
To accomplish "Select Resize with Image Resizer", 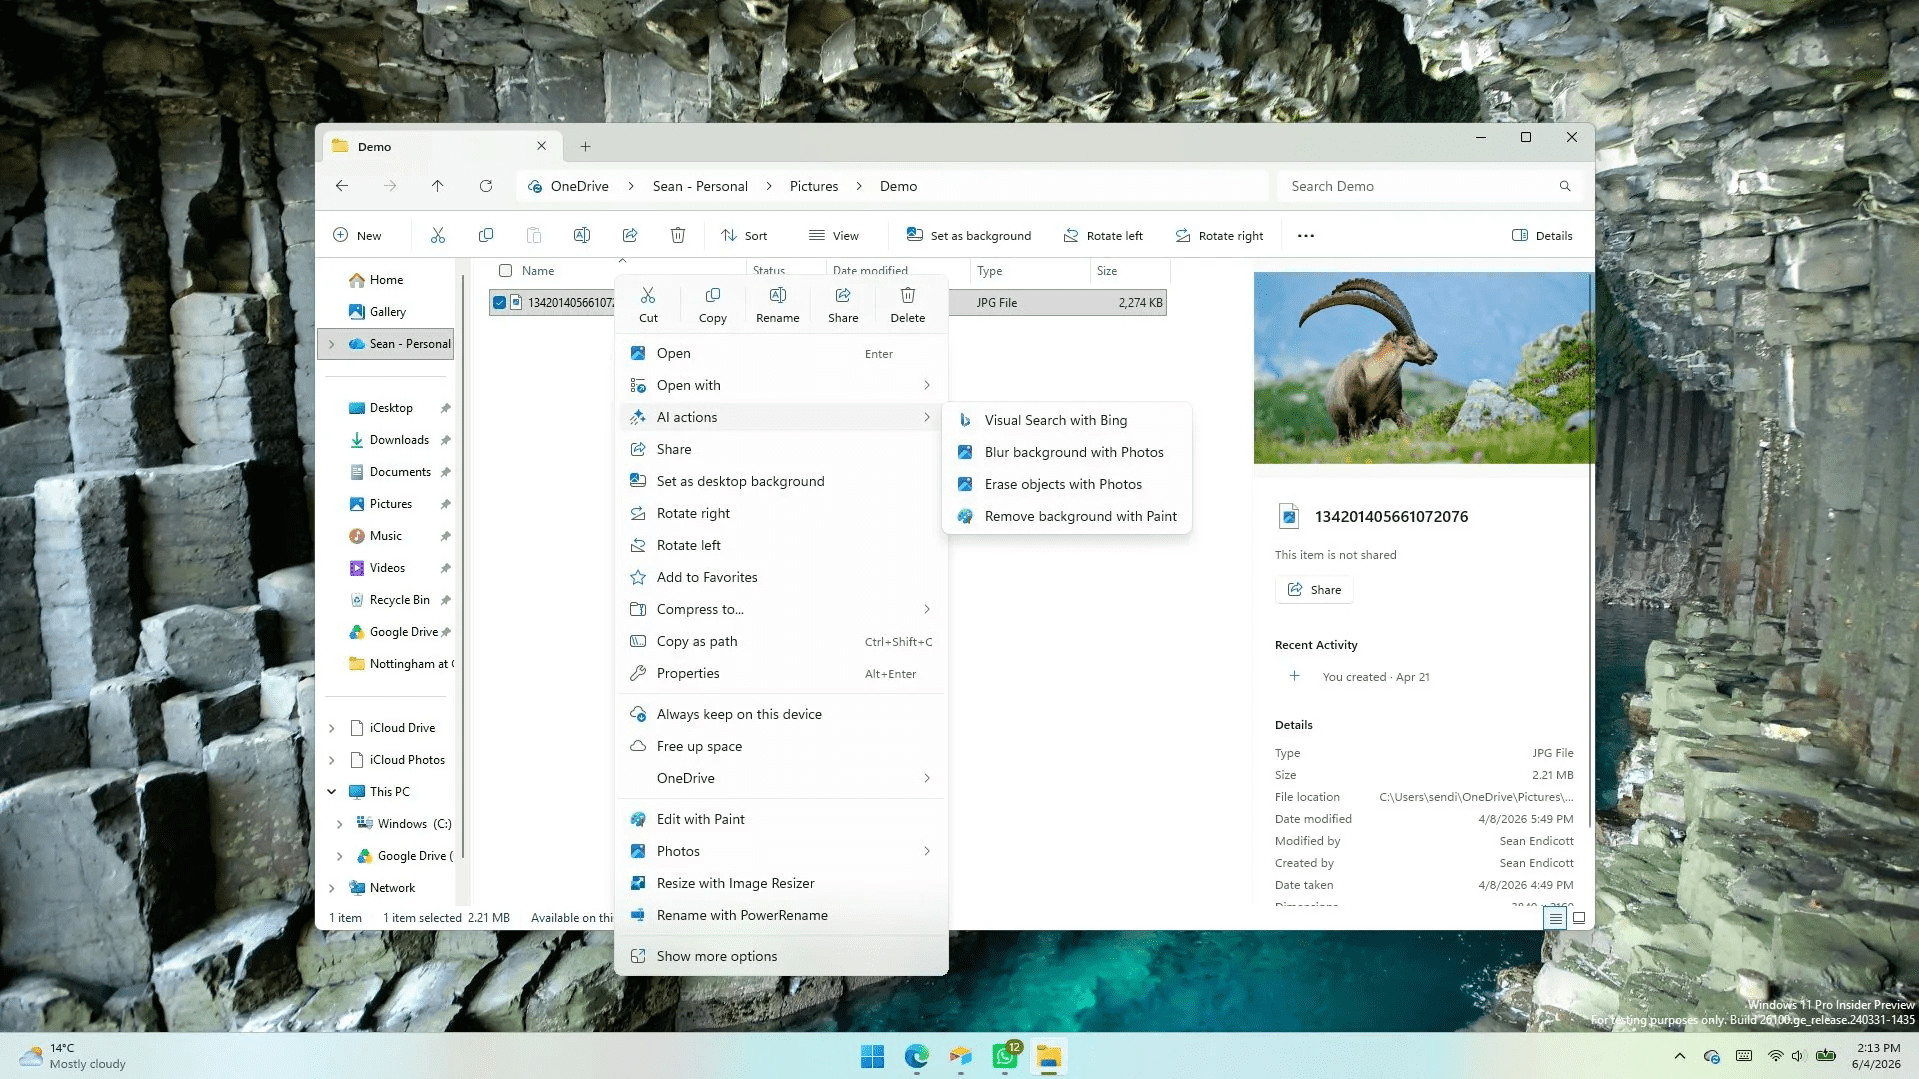I will click(781, 883).
